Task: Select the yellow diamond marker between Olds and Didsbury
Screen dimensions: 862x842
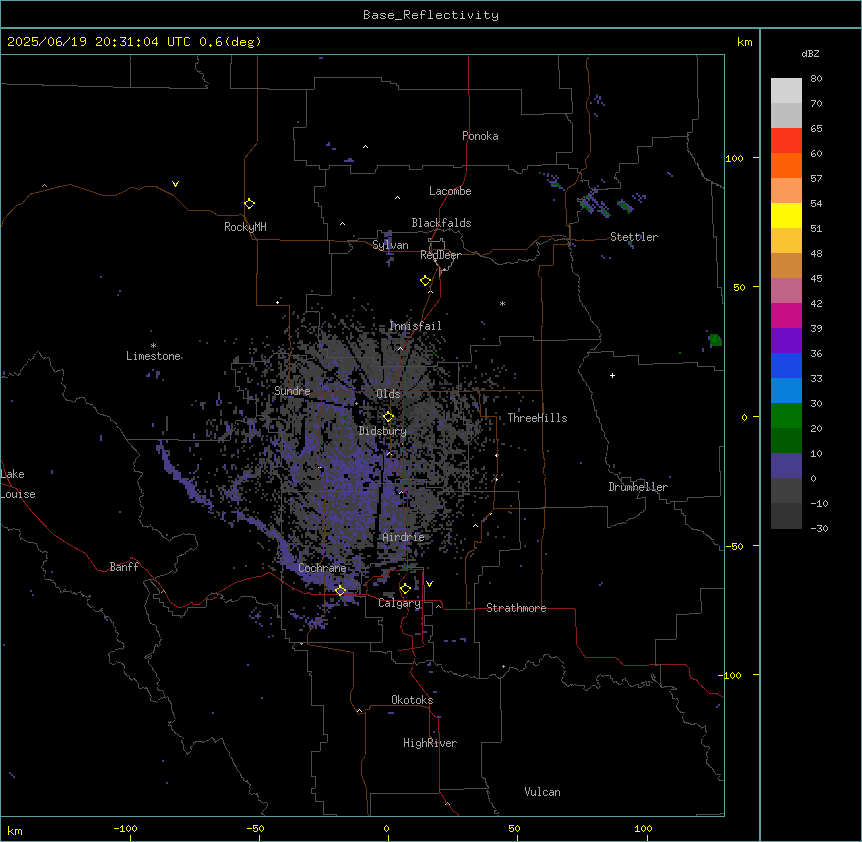Action: [x=389, y=416]
